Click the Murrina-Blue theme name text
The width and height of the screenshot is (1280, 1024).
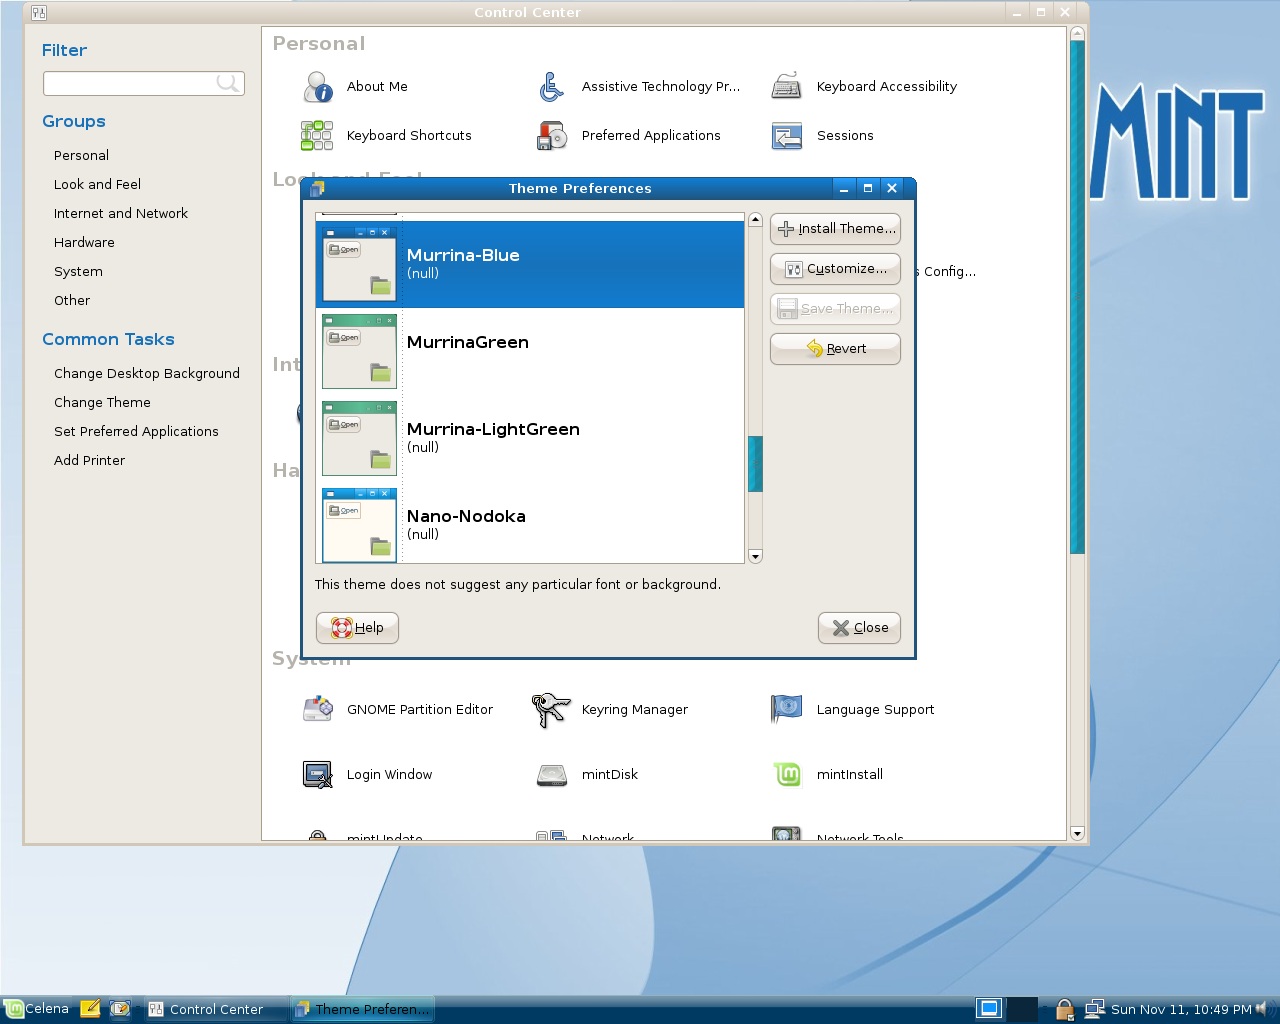pos(463,255)
